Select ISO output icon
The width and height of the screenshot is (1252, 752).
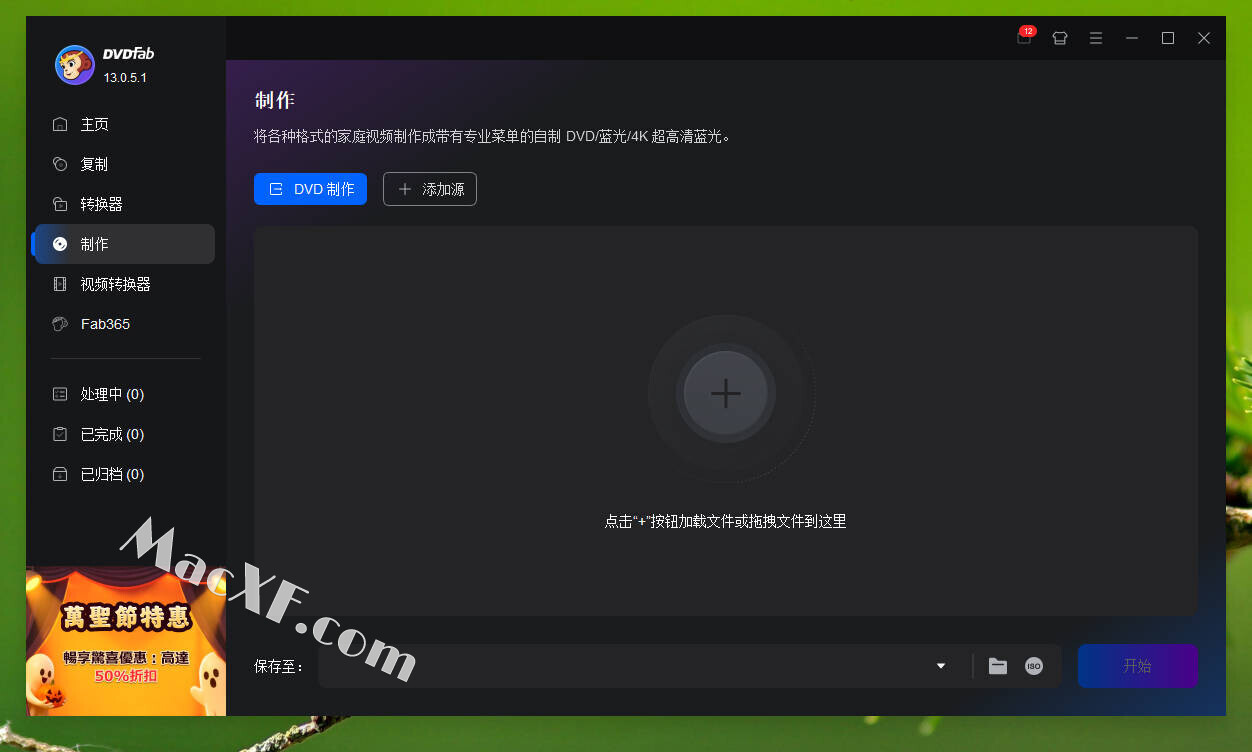point(1034,666)
